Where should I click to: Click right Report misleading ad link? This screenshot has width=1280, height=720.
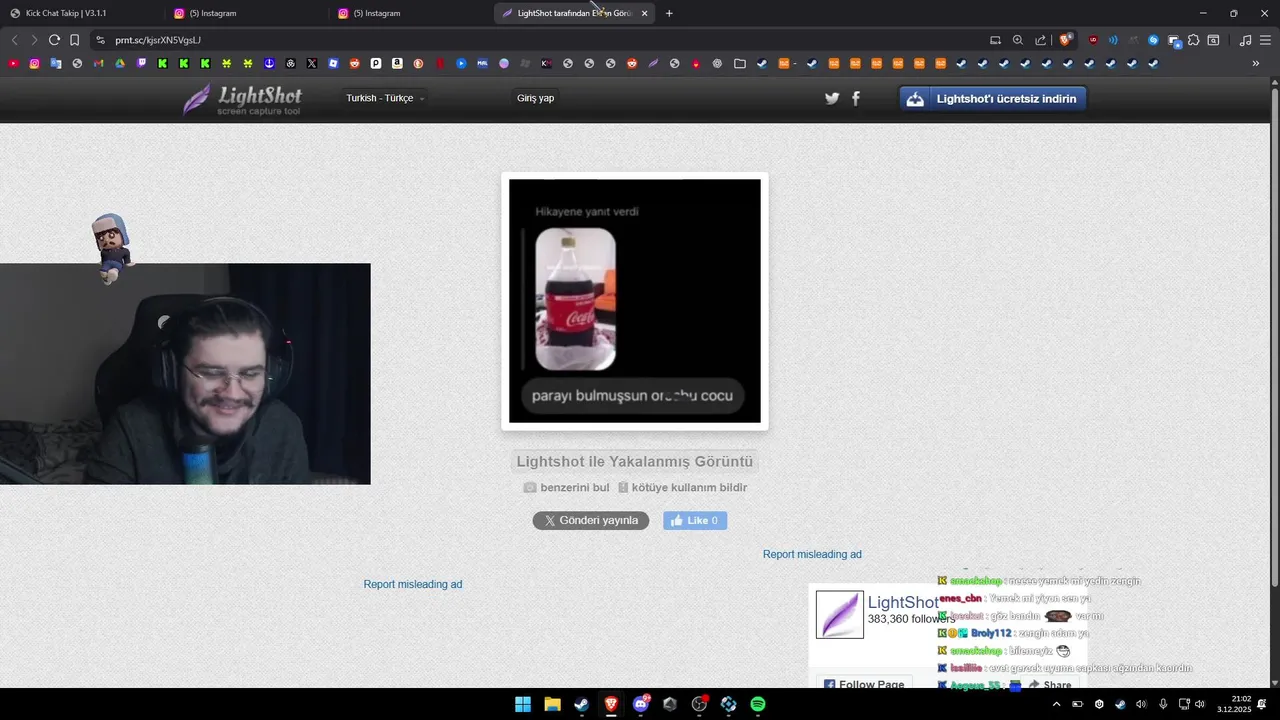point(812,554)
